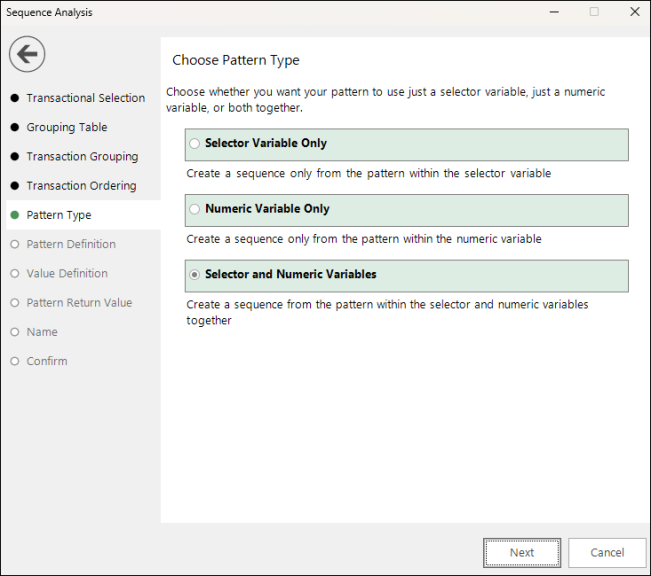Close the Sequence Analysis window
651x576 pixels.
(635, 12)
